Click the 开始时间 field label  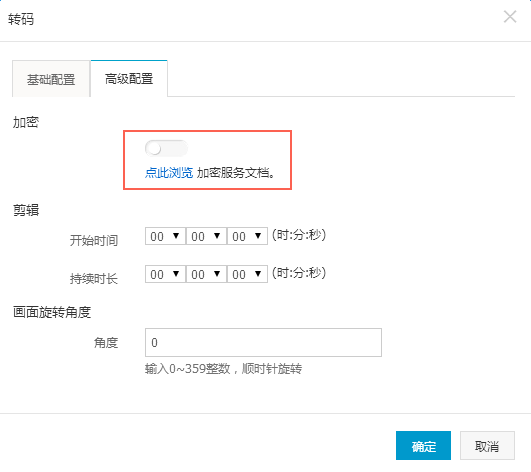pos(94,241)
